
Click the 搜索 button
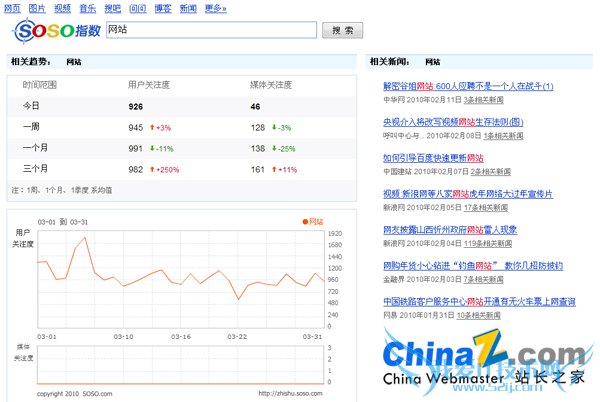[342, 30]
